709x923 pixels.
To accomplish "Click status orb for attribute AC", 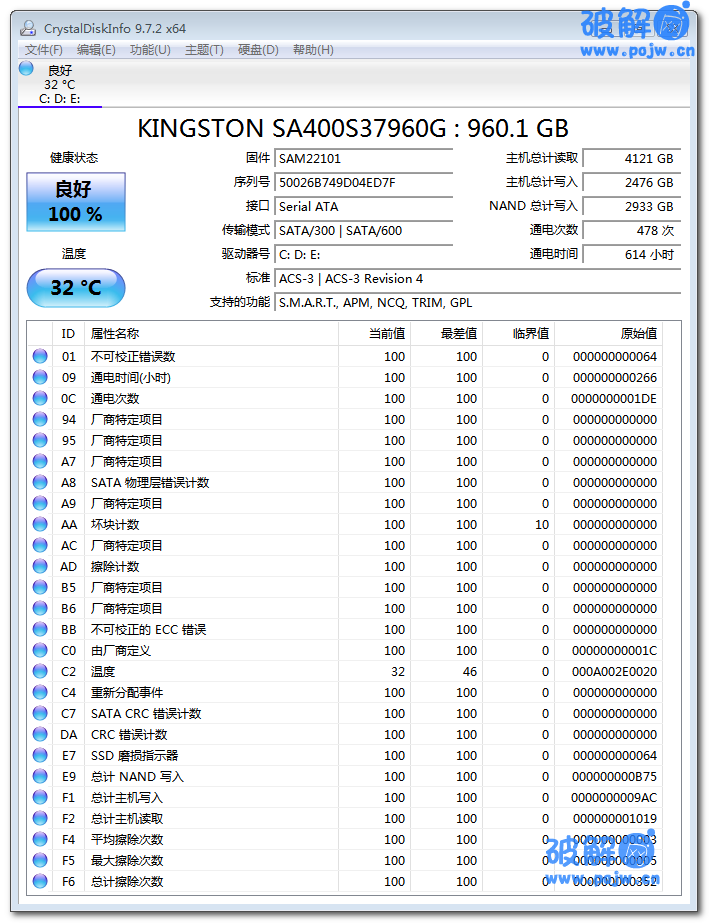I will pos(40,545).
